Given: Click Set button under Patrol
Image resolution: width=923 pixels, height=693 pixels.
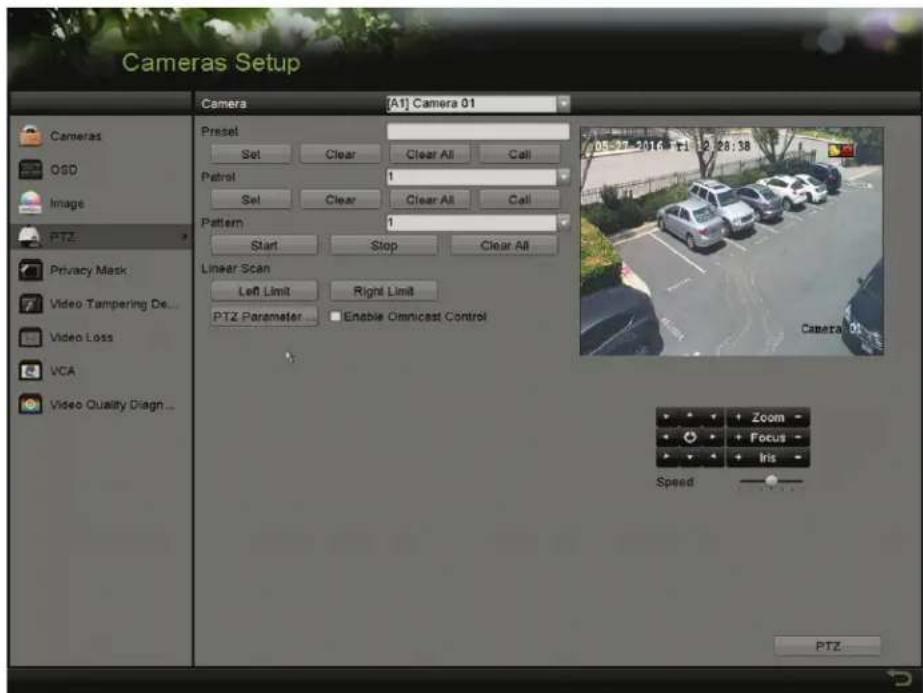Looking at the screenshot, I should pos(251,200).
